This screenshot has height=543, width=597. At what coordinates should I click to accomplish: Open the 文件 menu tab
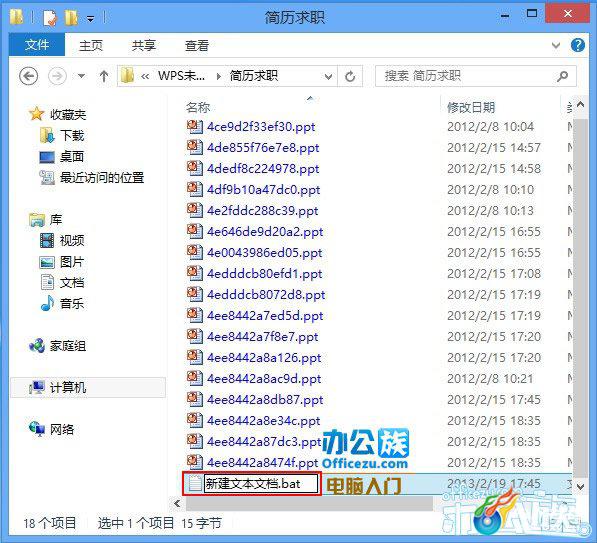(x=37, y=45)
